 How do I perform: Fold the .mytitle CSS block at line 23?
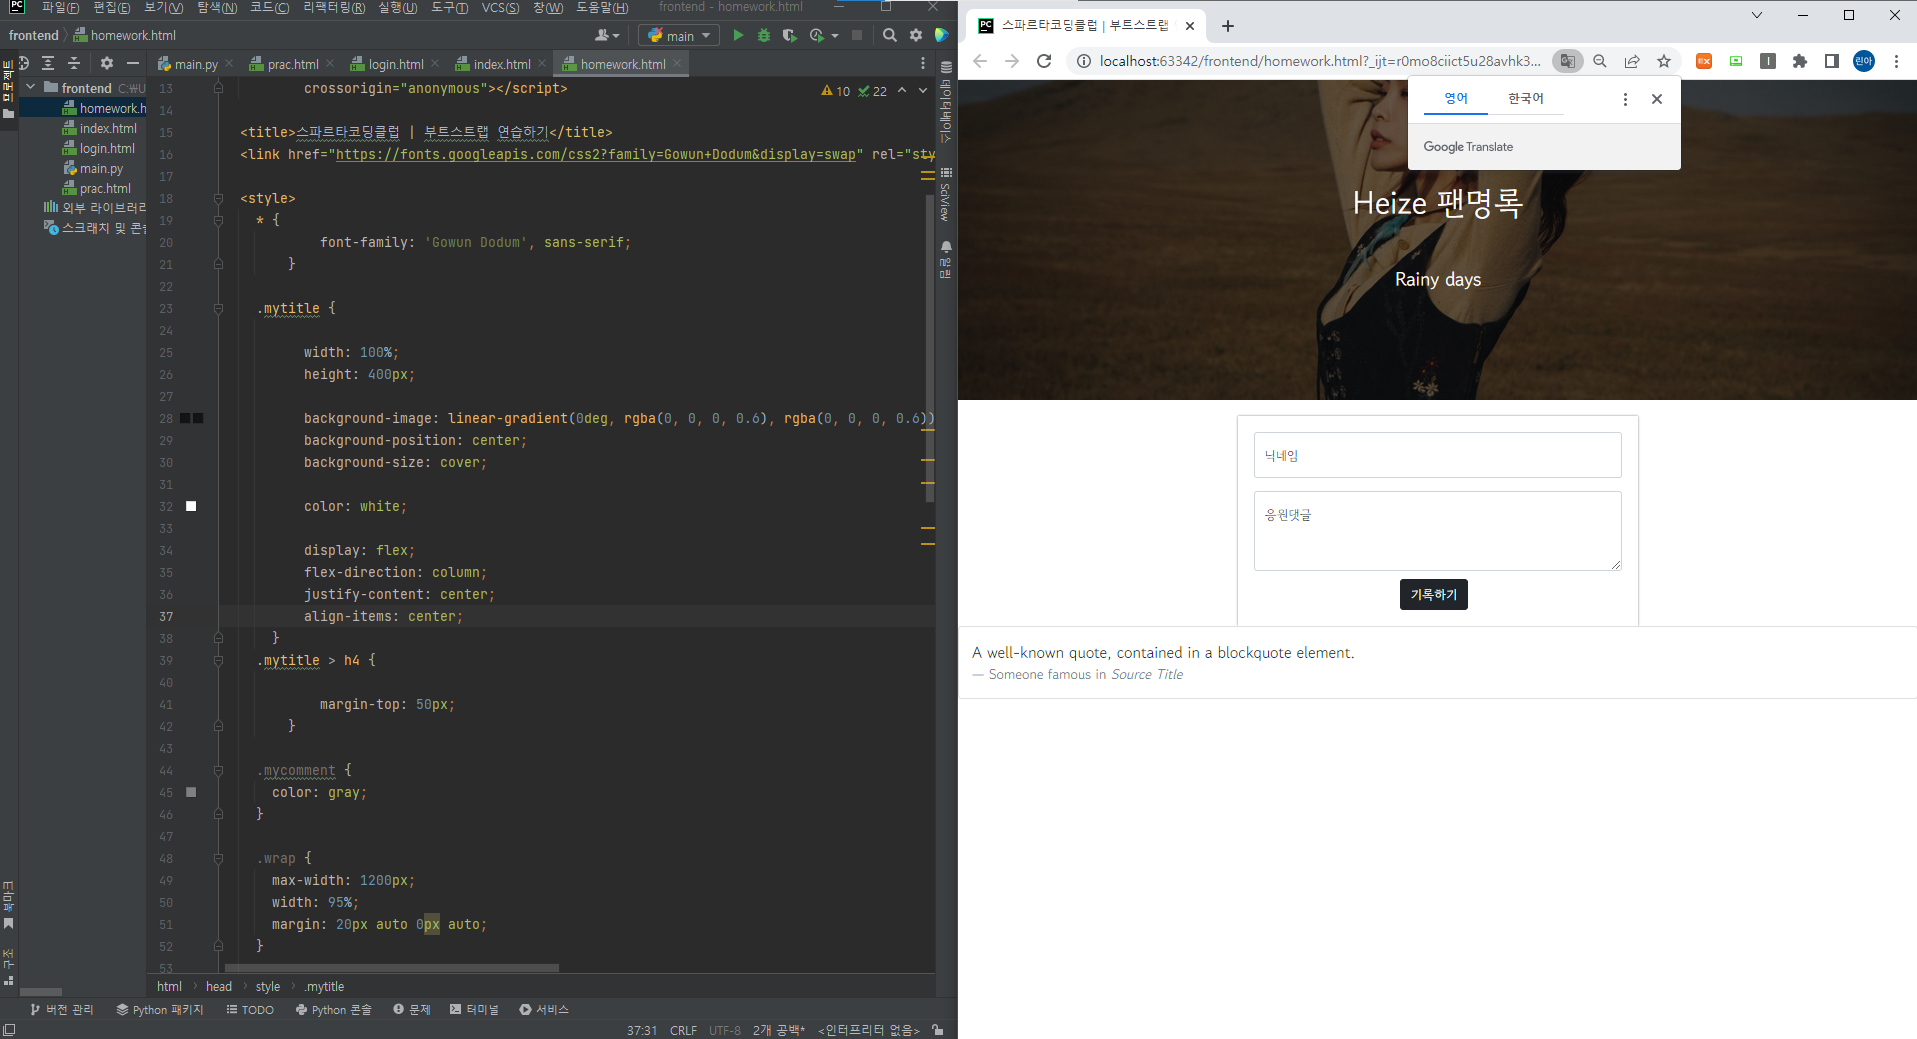218,308
